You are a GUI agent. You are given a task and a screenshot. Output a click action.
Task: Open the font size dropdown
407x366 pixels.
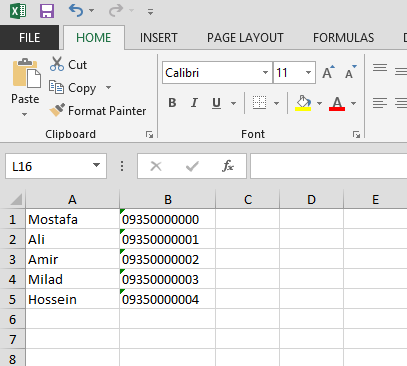308,72
